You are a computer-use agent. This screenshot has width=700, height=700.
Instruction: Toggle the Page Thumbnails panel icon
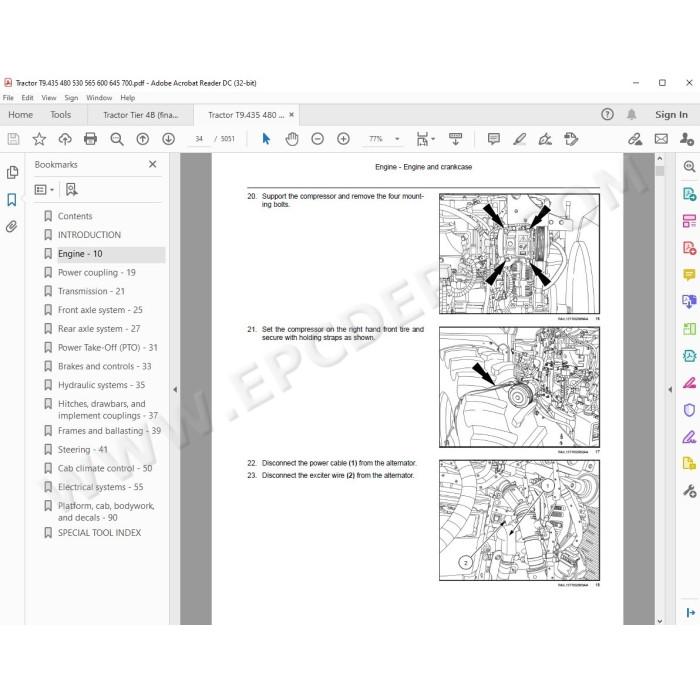tap(12, 172)
